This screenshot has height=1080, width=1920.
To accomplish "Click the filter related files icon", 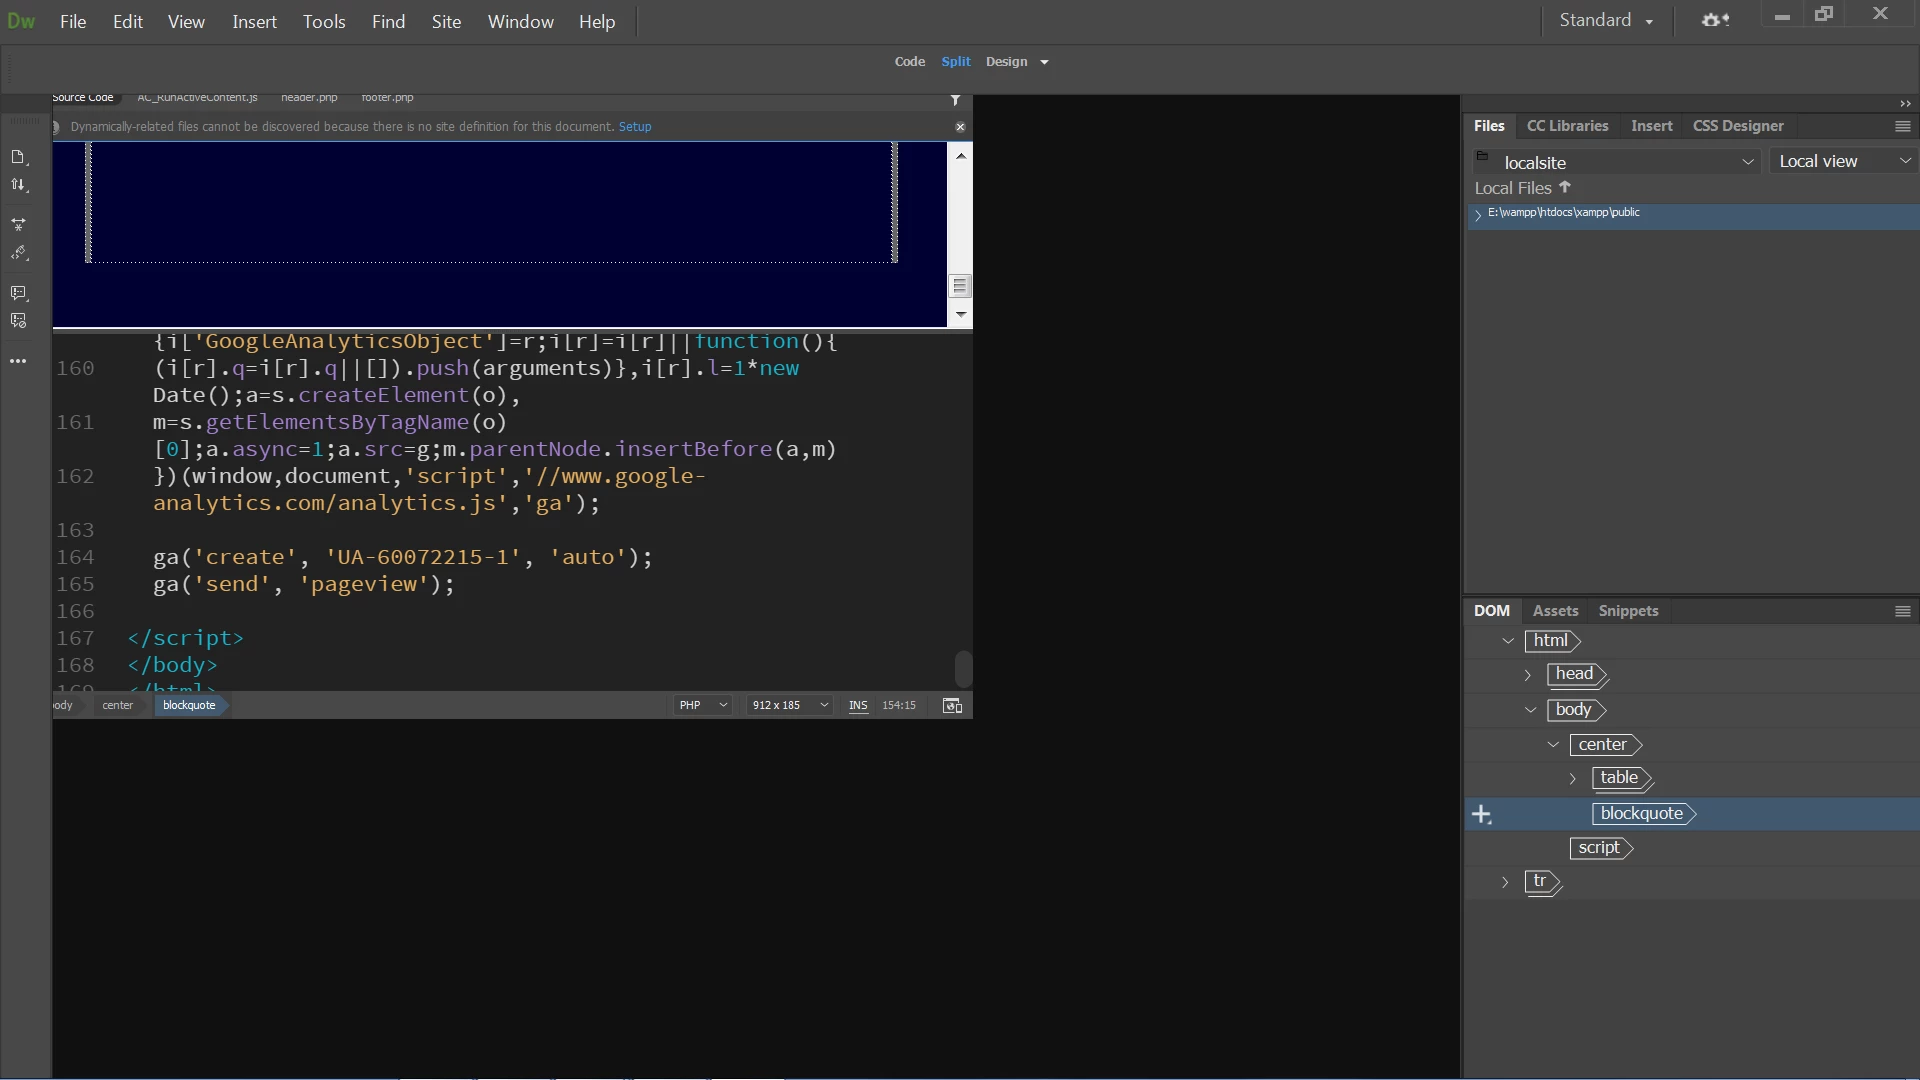I will click(x=955, y=100).
